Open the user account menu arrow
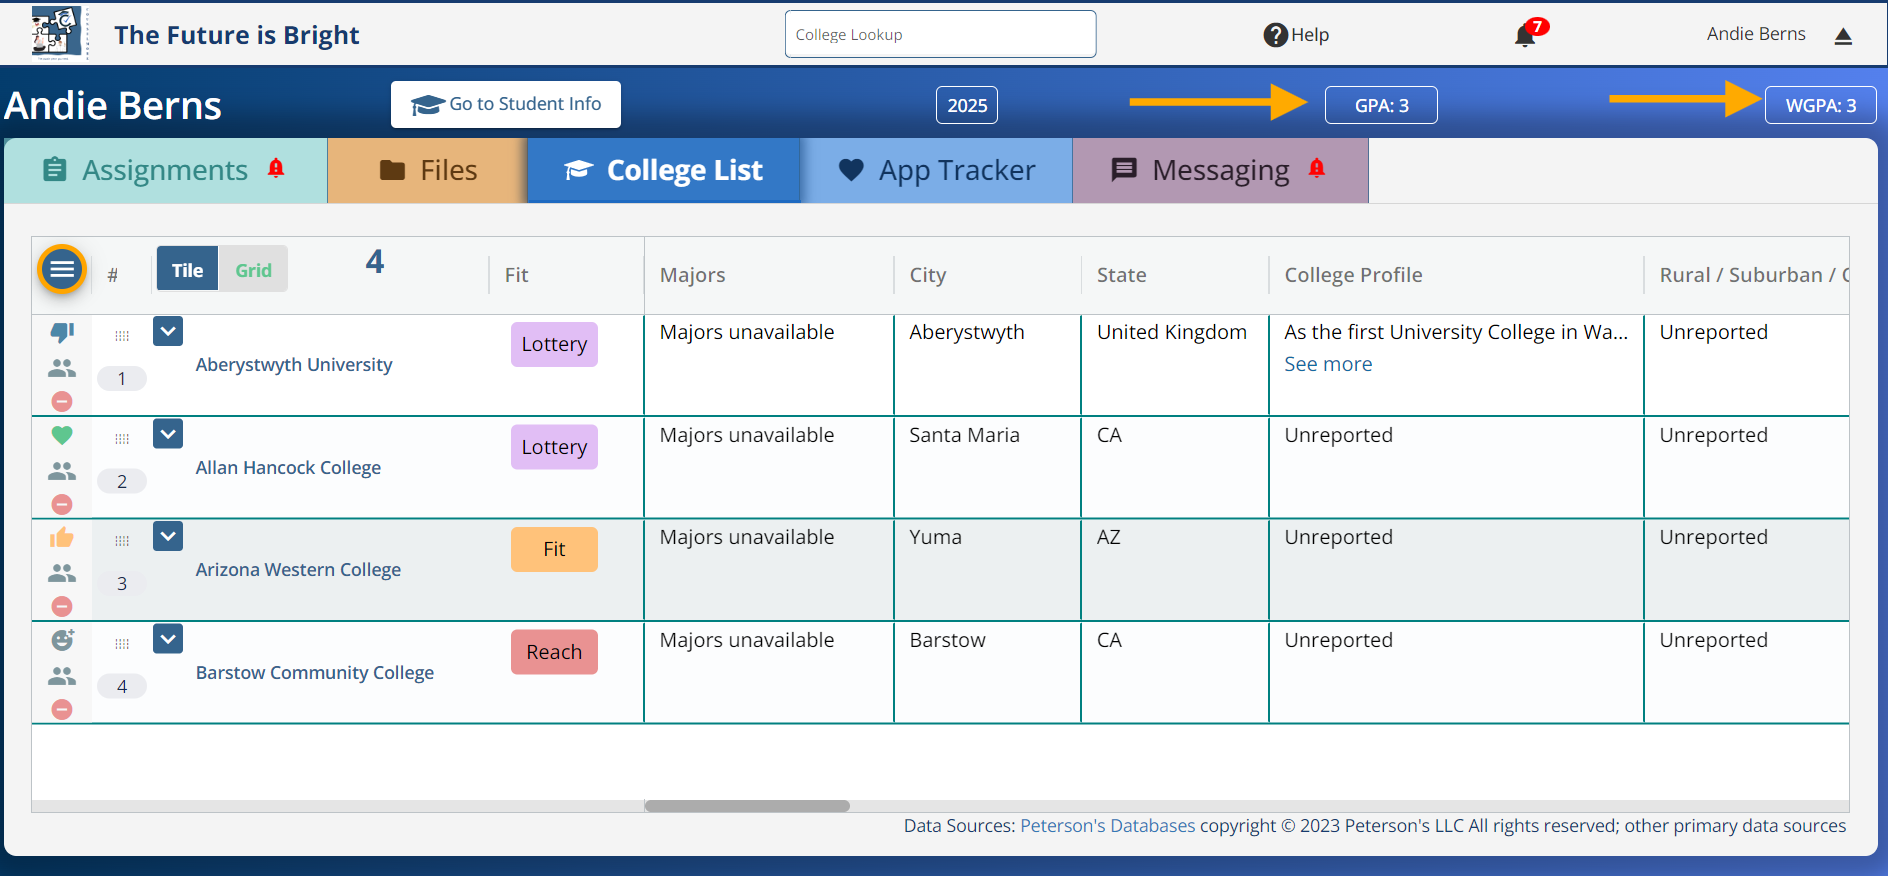1888x876 pixels. point(1843,36)
